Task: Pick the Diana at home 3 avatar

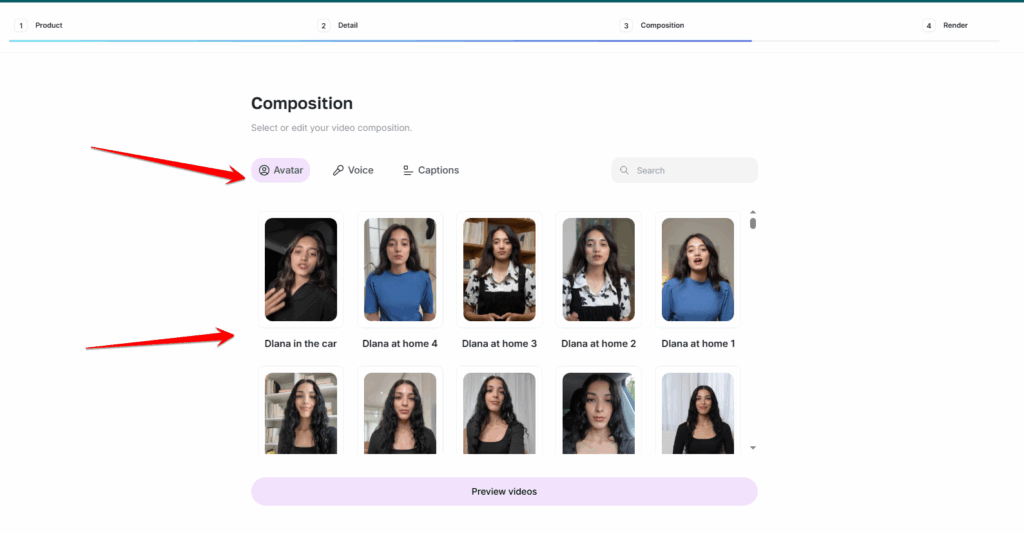Action: (x=499, y=270)
